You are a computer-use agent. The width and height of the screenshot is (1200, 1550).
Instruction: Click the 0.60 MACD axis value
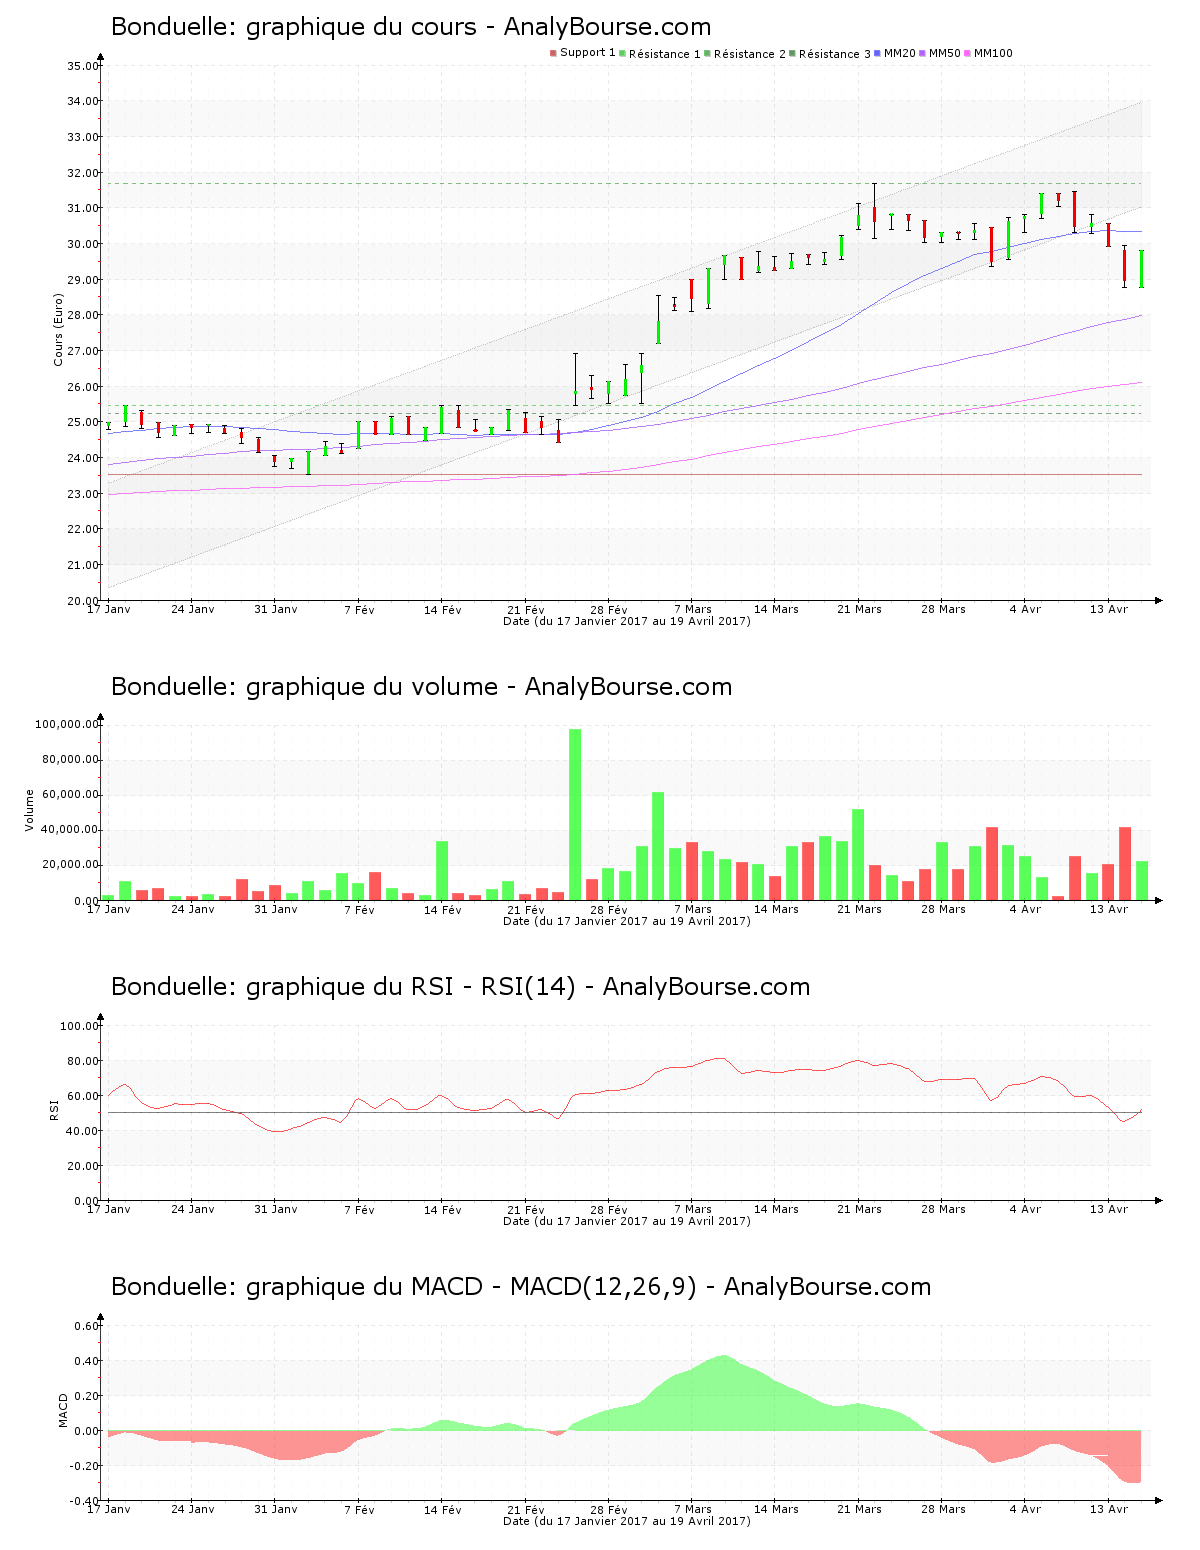pyautogui.click(x=87, y=1326)
